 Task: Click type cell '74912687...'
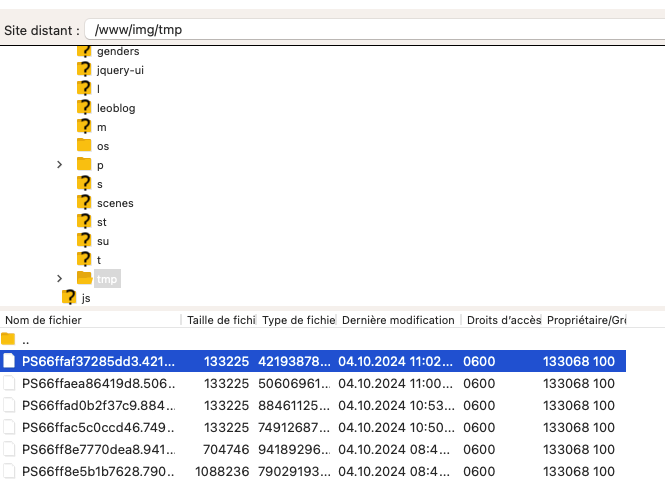294,428
